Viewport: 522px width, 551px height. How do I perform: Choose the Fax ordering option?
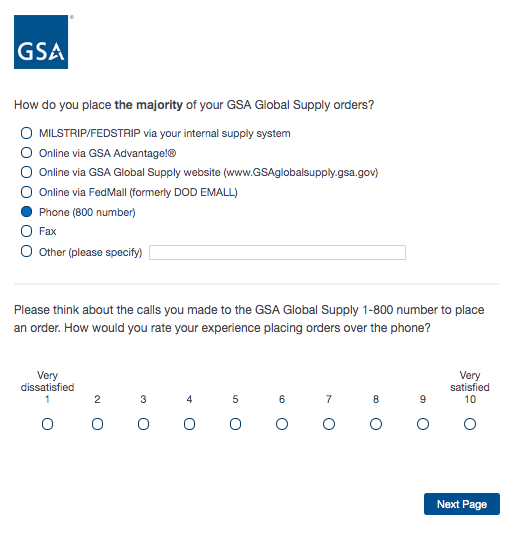tap(26, 231)
